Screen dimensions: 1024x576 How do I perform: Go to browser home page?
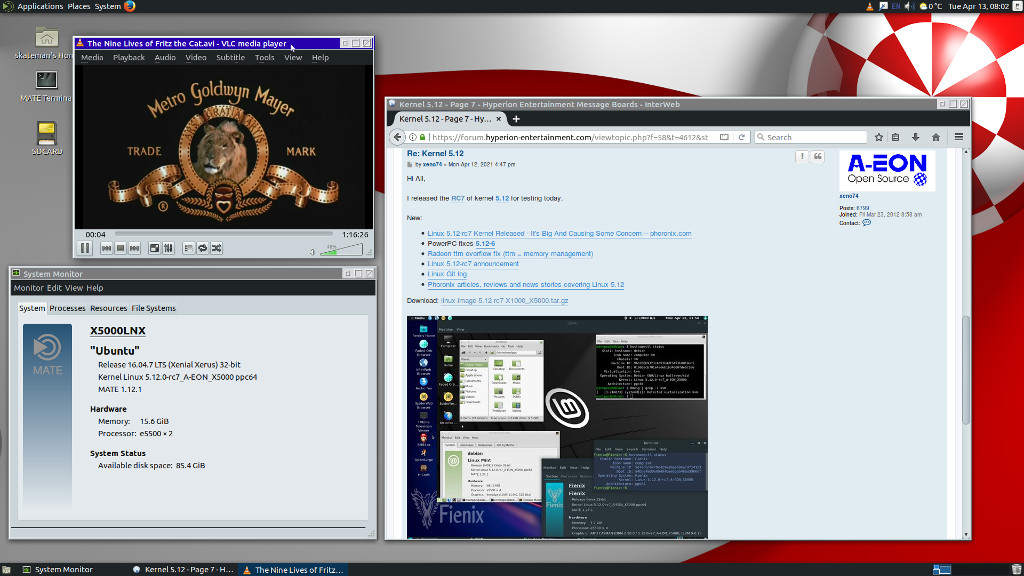pos(936,137)
